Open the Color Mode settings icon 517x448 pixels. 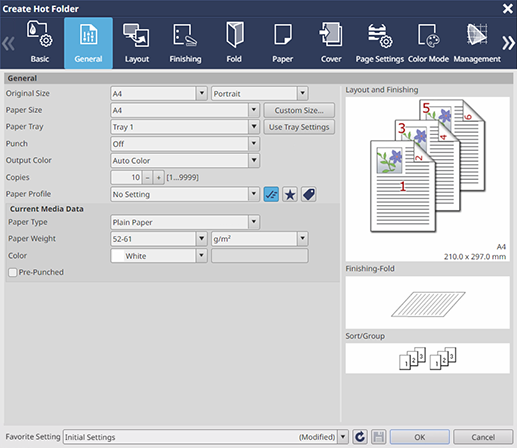(428, 43)
